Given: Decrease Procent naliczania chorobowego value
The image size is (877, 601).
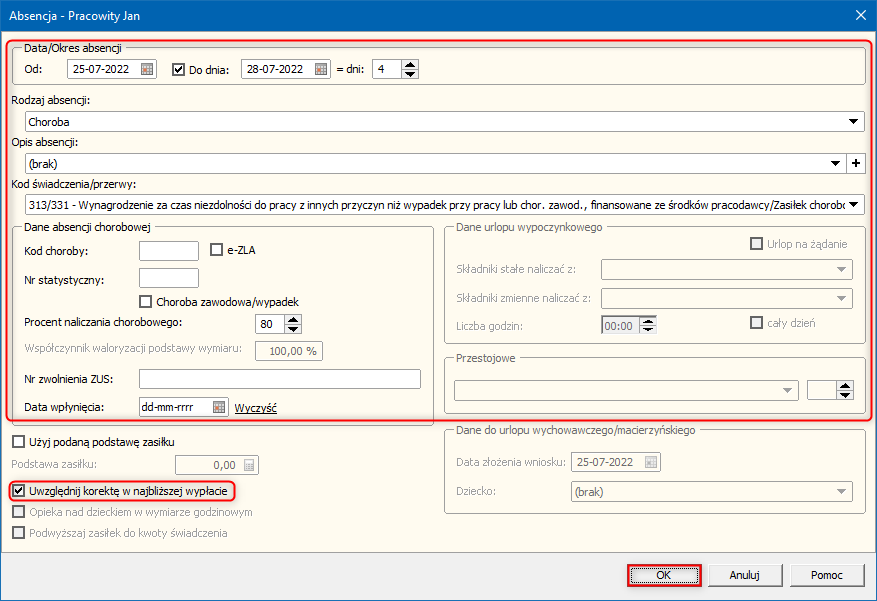Looking at the screenshot, I should [x=293, y=328].
